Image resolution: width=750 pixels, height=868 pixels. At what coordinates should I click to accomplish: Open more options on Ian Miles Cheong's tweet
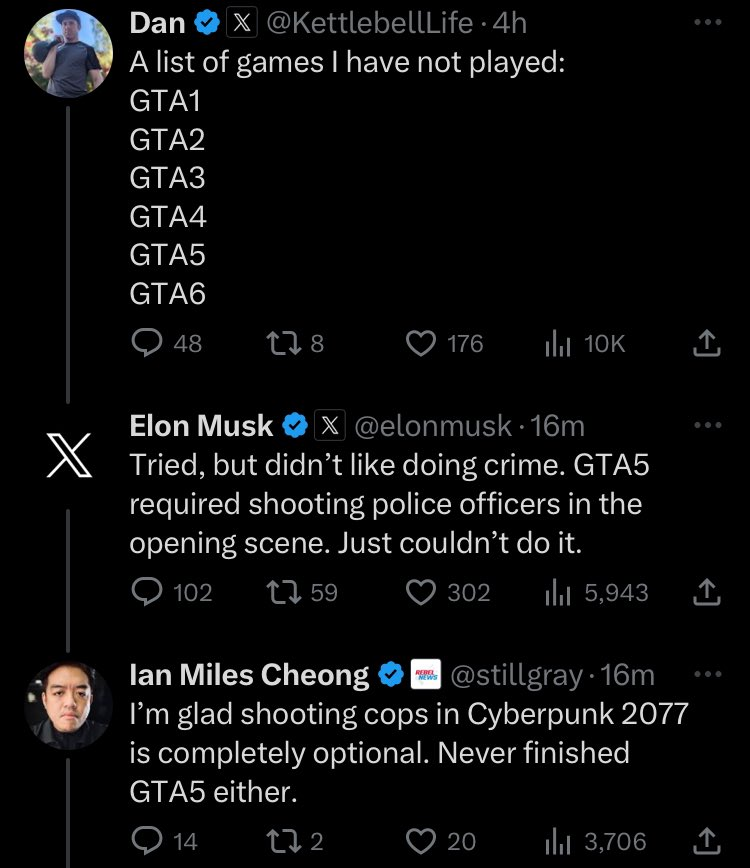pyautogui.click(x=706, y=674)
